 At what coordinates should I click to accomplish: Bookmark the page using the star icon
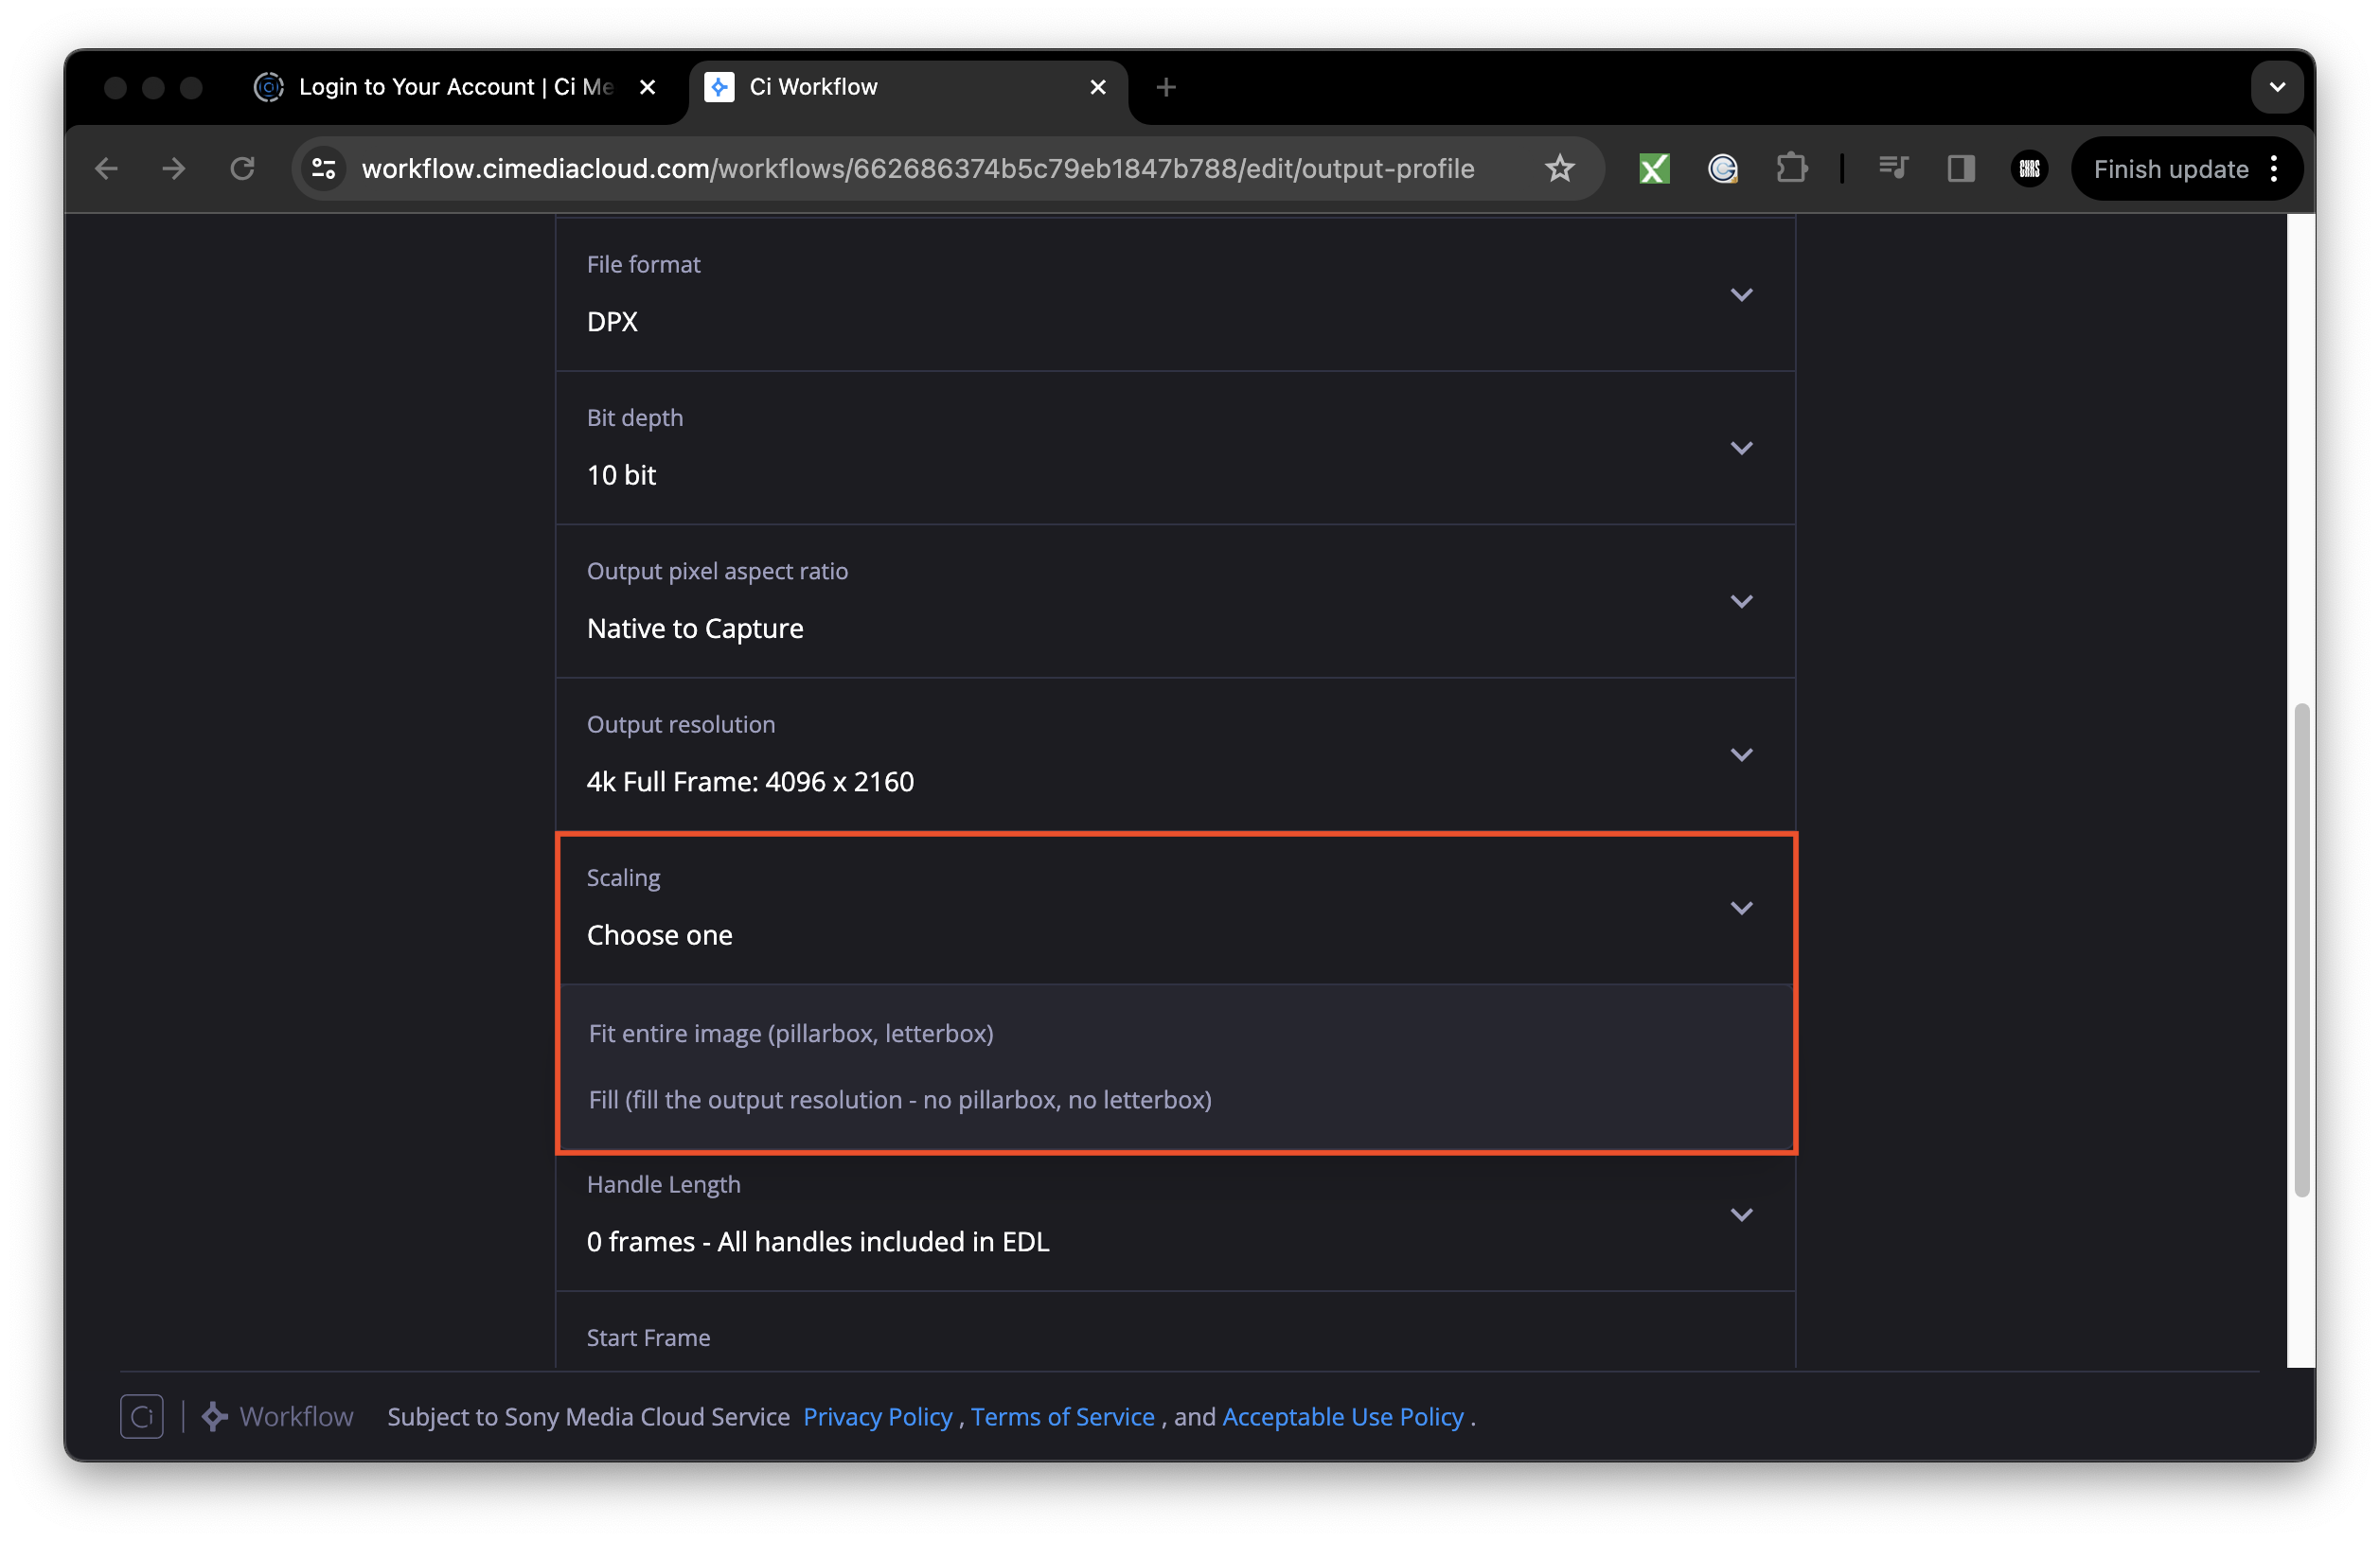1559,168
